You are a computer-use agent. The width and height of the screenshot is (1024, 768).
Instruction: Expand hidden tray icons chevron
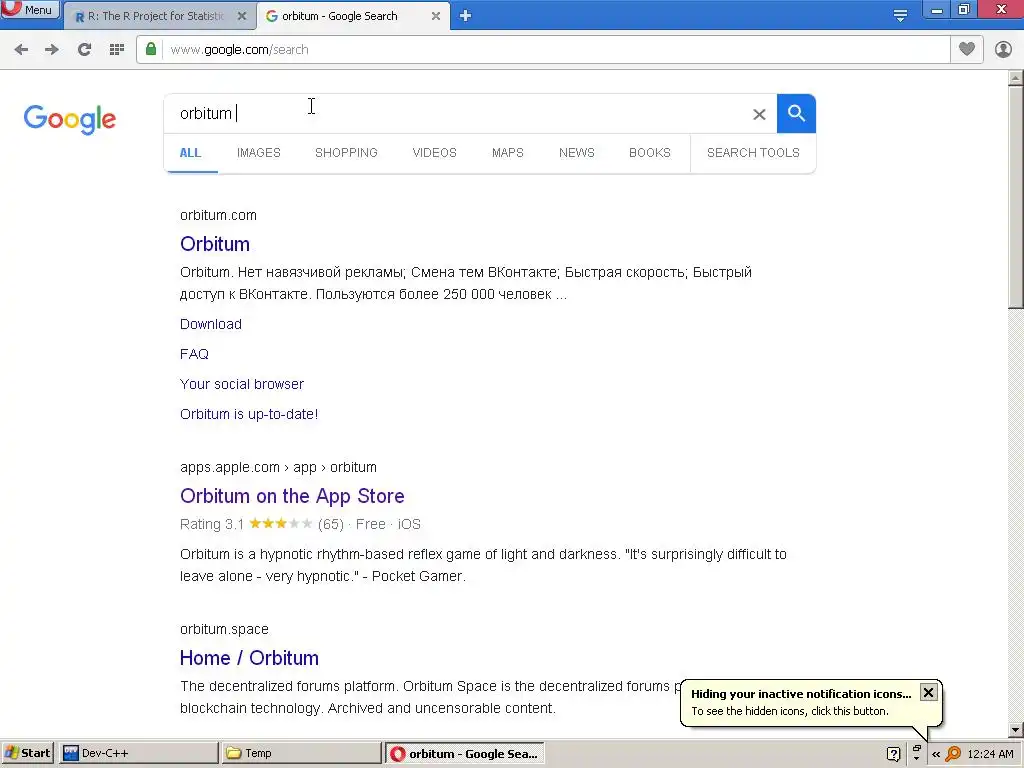(x=936, y=754)
